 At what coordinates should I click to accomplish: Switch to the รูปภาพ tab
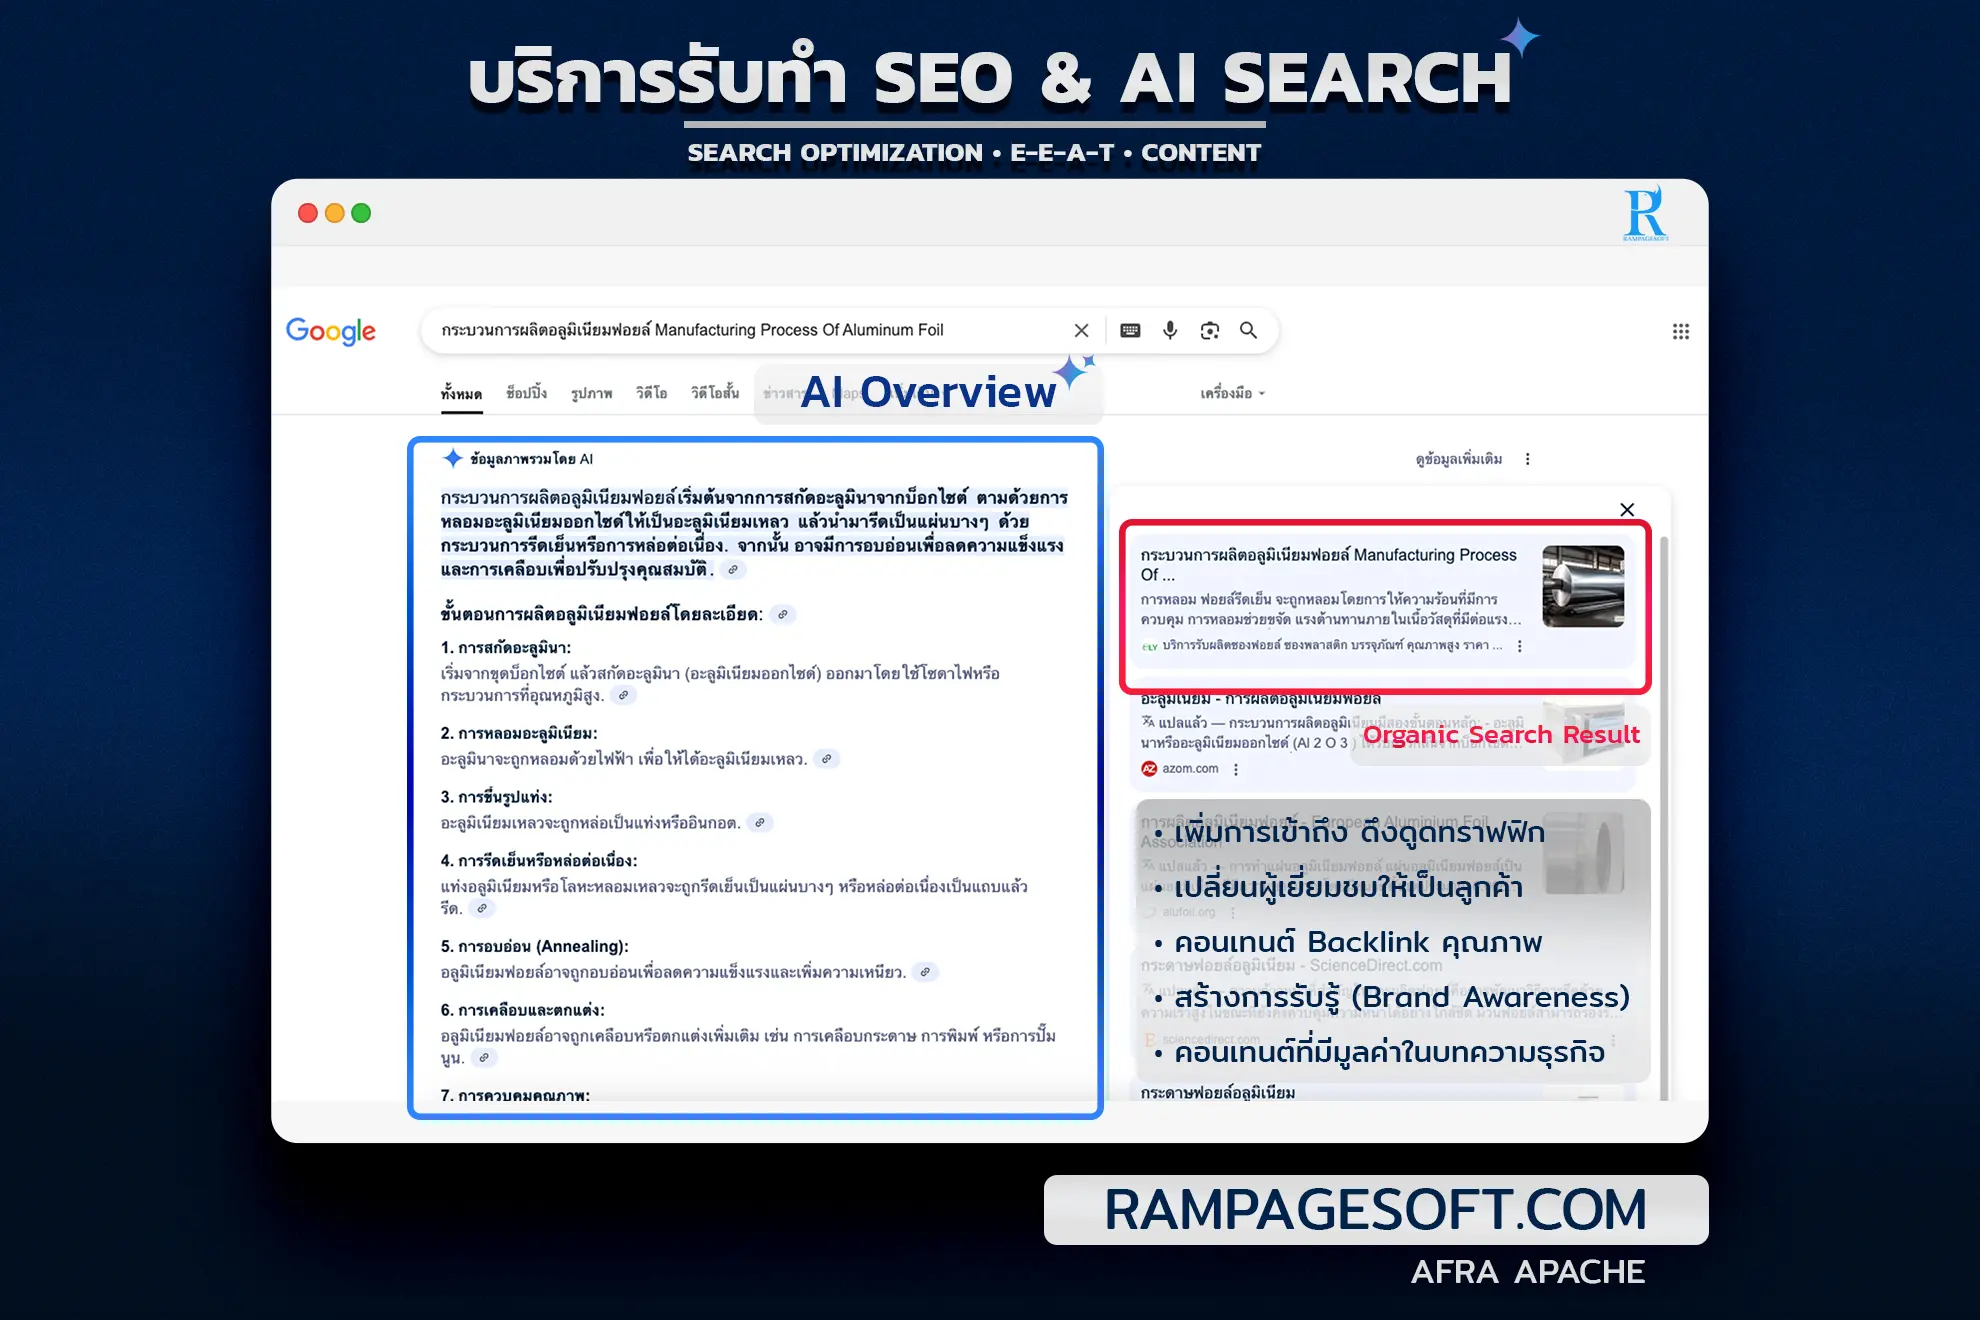591,394
